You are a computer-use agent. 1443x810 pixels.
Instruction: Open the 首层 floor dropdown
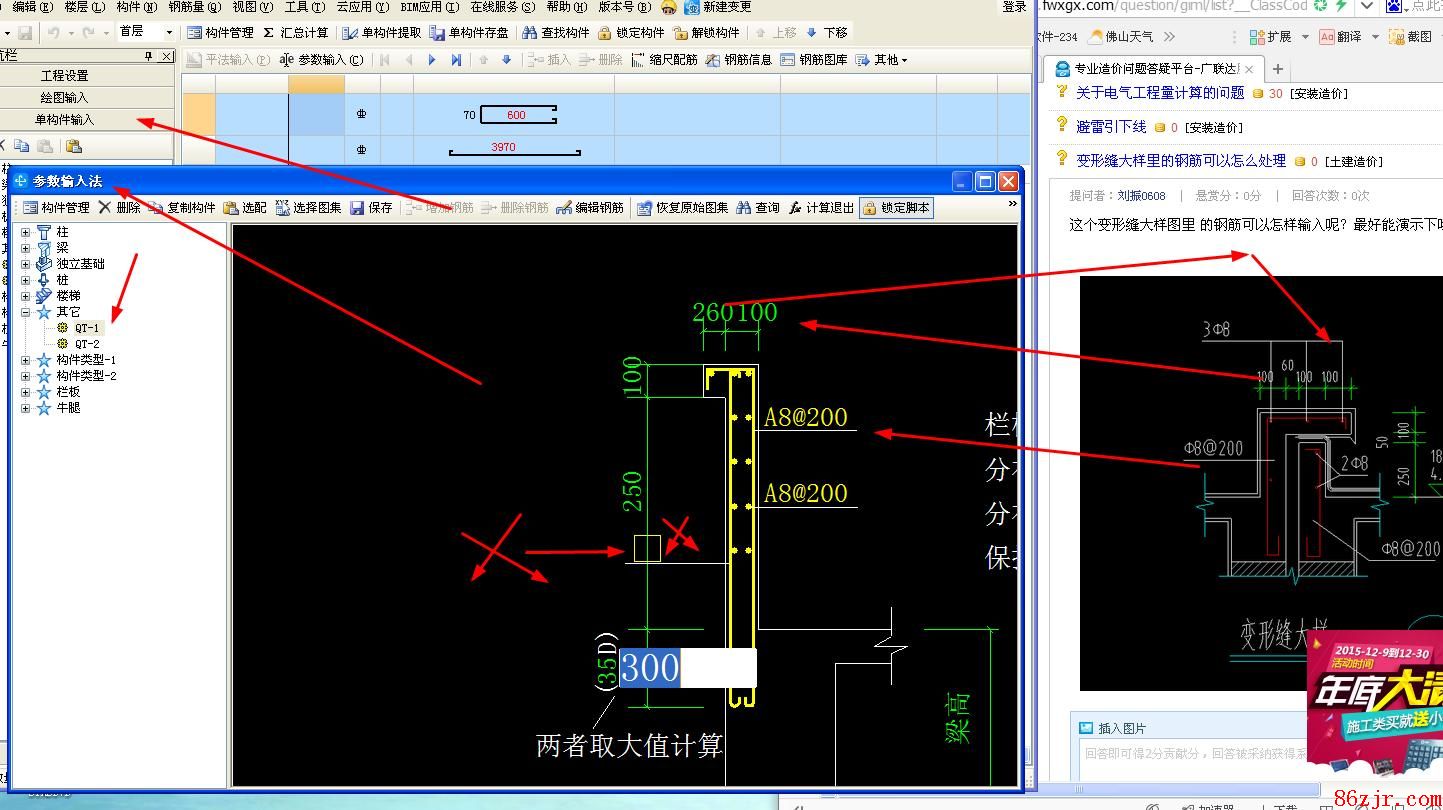coord(168,32)
